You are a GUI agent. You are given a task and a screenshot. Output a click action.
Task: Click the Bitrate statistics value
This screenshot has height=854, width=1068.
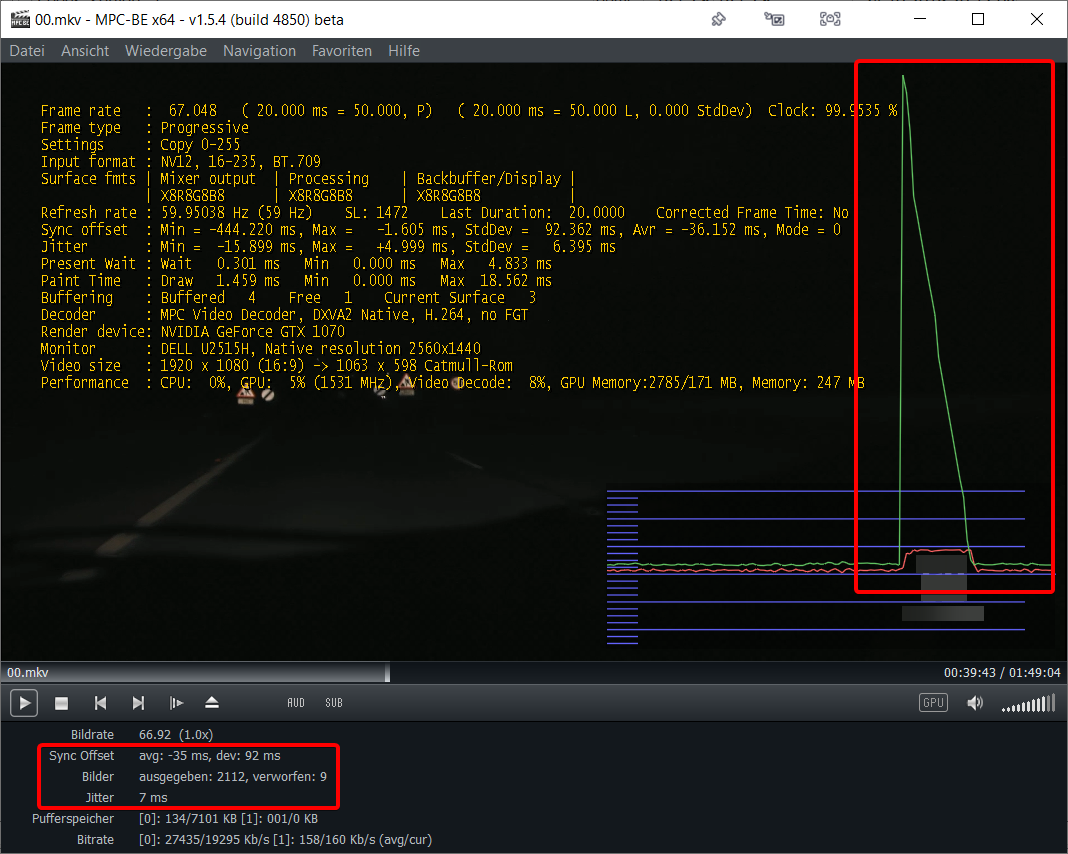tap(285, 840)
